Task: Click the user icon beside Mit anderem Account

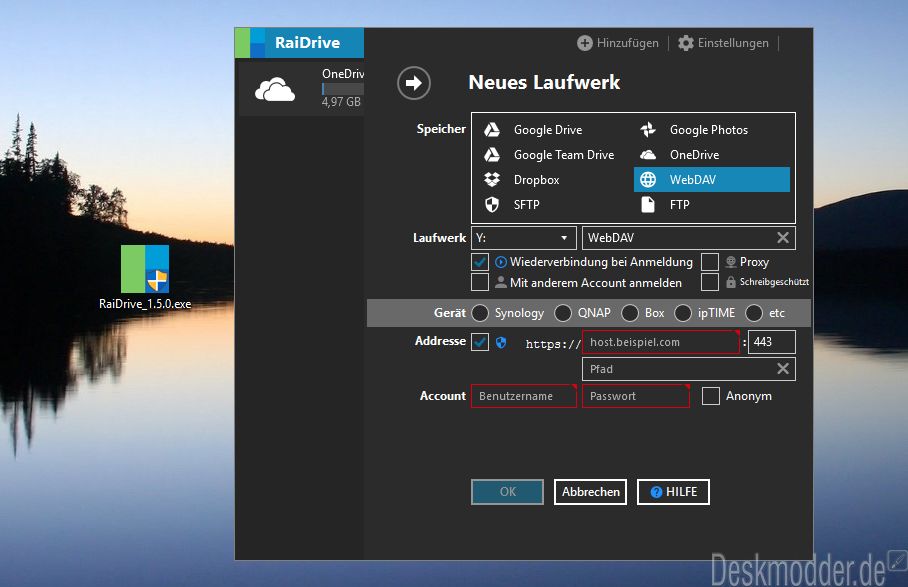Action: click(x=501, y=283)
